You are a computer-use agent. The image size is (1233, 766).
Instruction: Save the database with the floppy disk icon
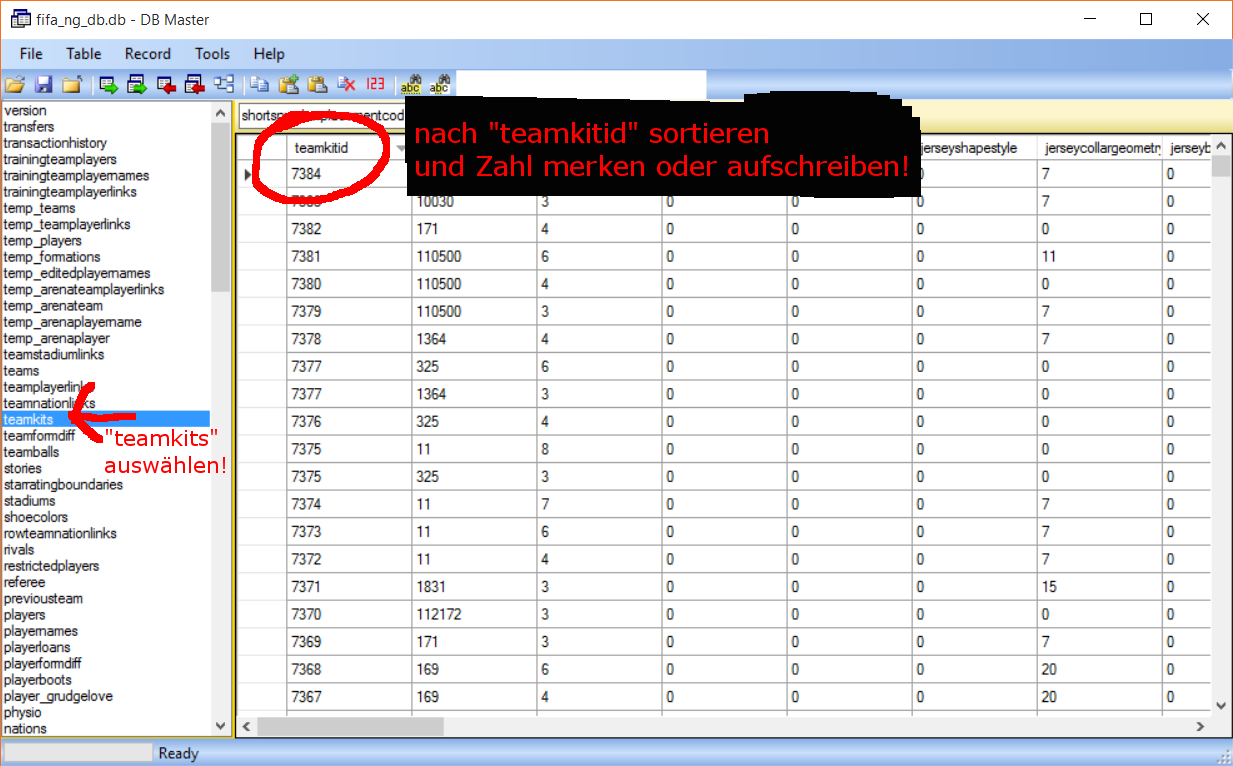point(44,85)
